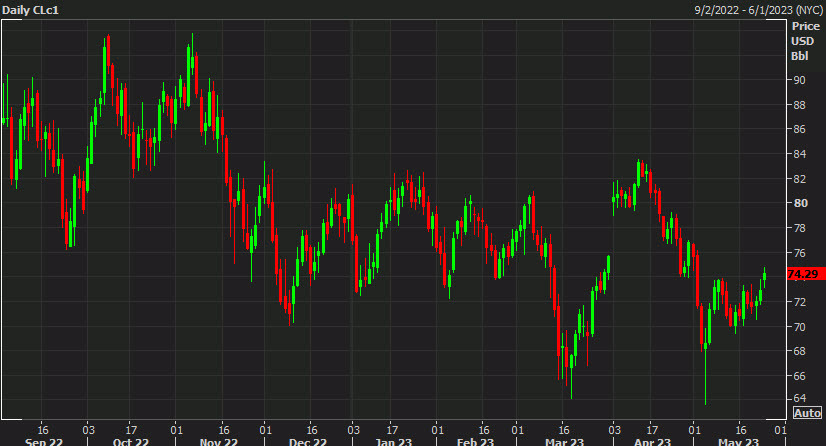826x446 pixels.
Task: Click the Apr 23 month label
Action: (652, 441)
